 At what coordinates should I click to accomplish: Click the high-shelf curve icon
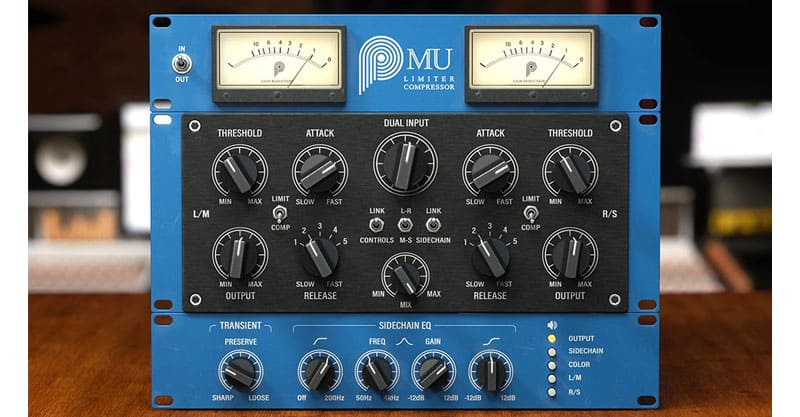[491, 340]
